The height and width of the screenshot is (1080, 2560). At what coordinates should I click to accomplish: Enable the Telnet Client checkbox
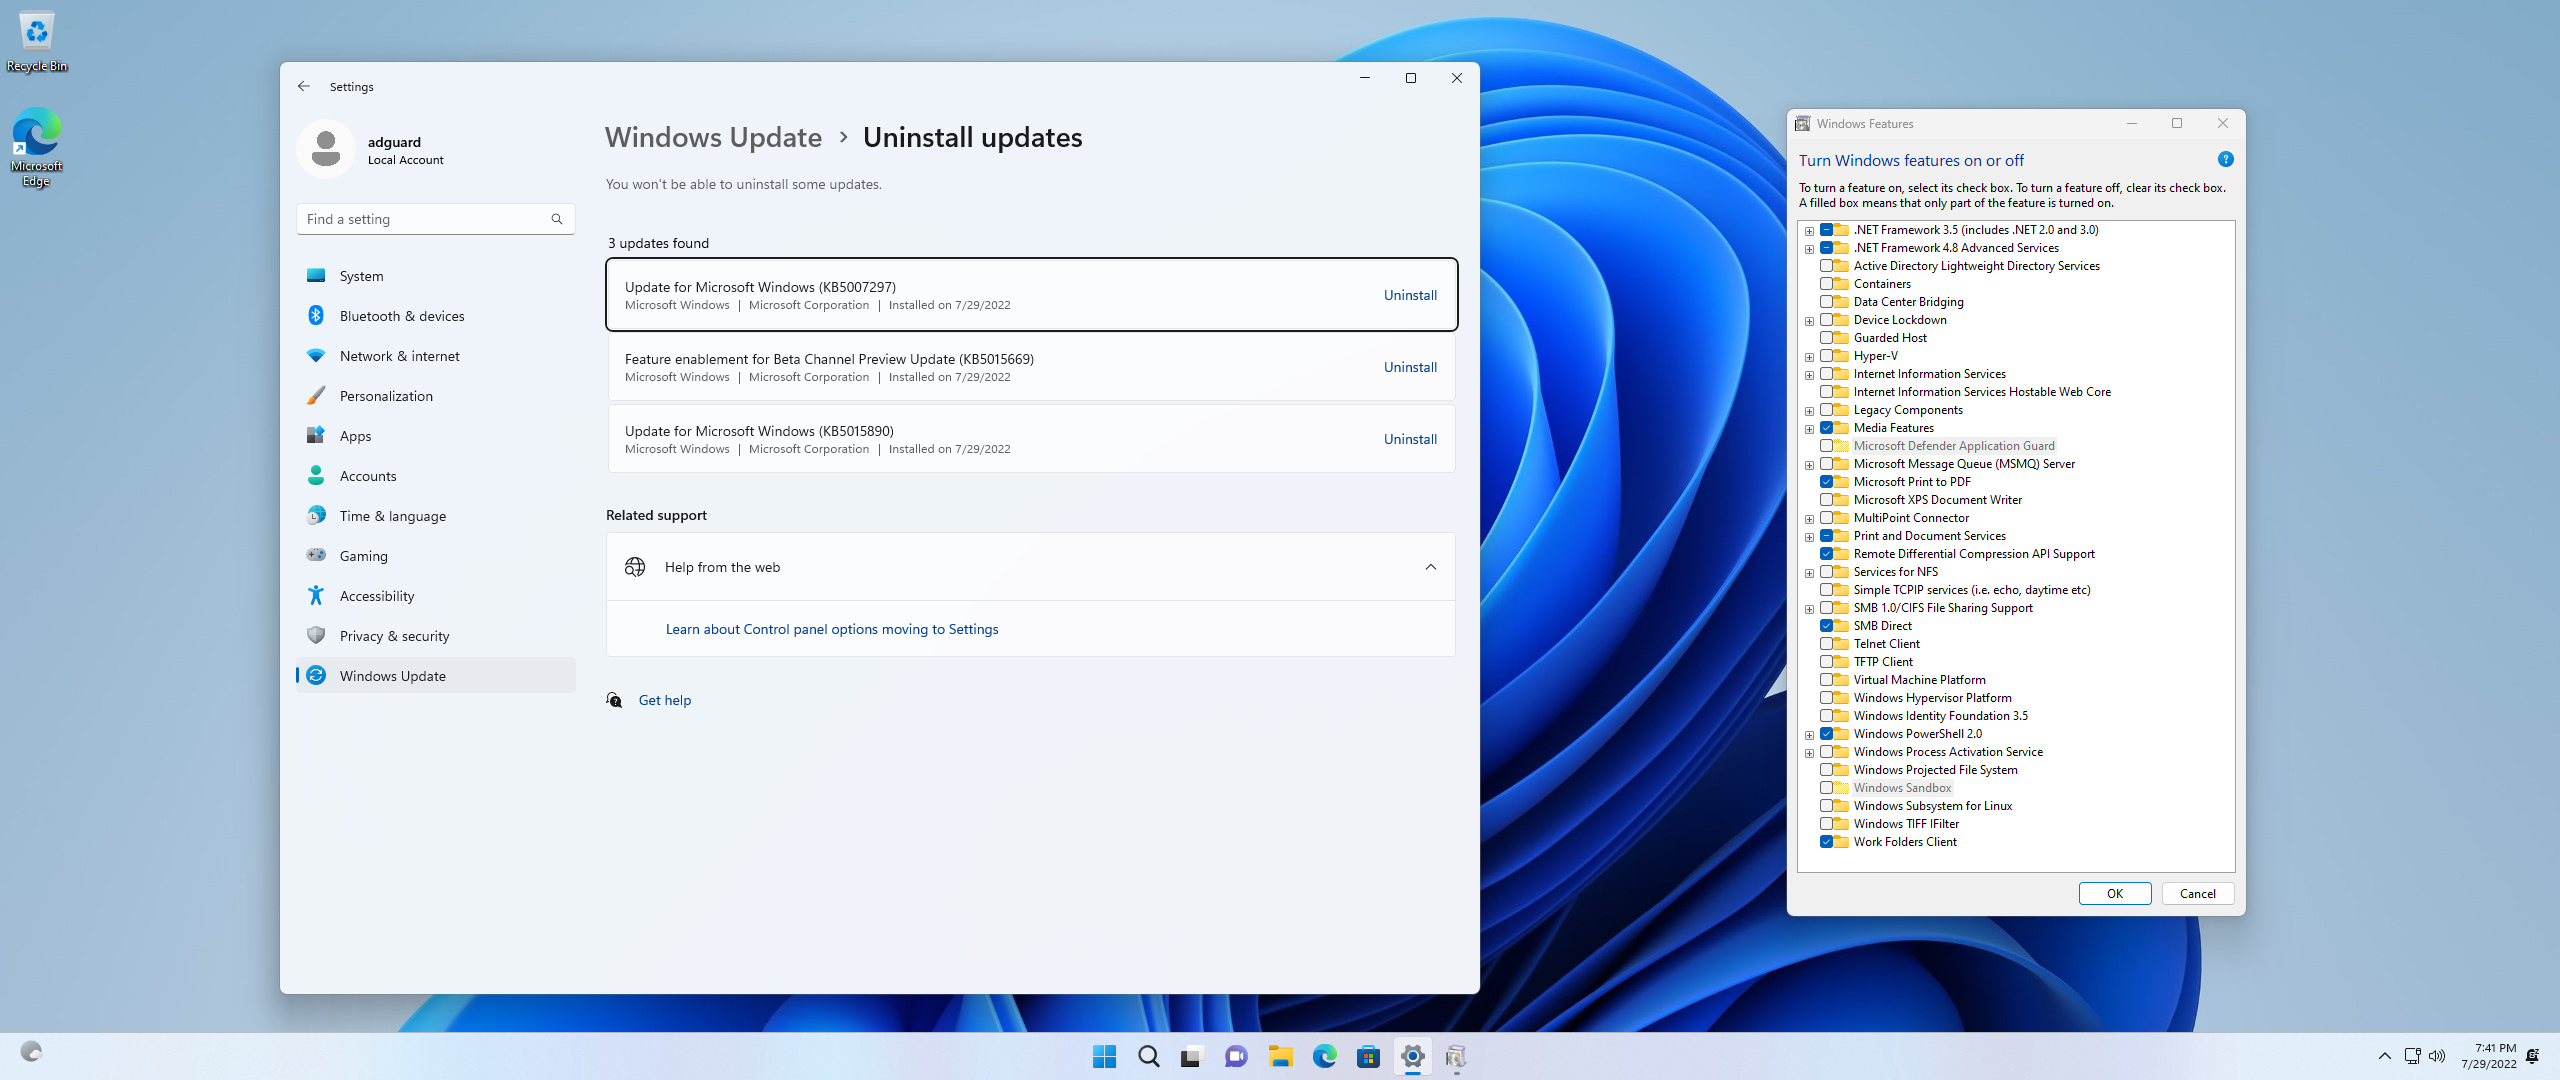point(1826,644)
